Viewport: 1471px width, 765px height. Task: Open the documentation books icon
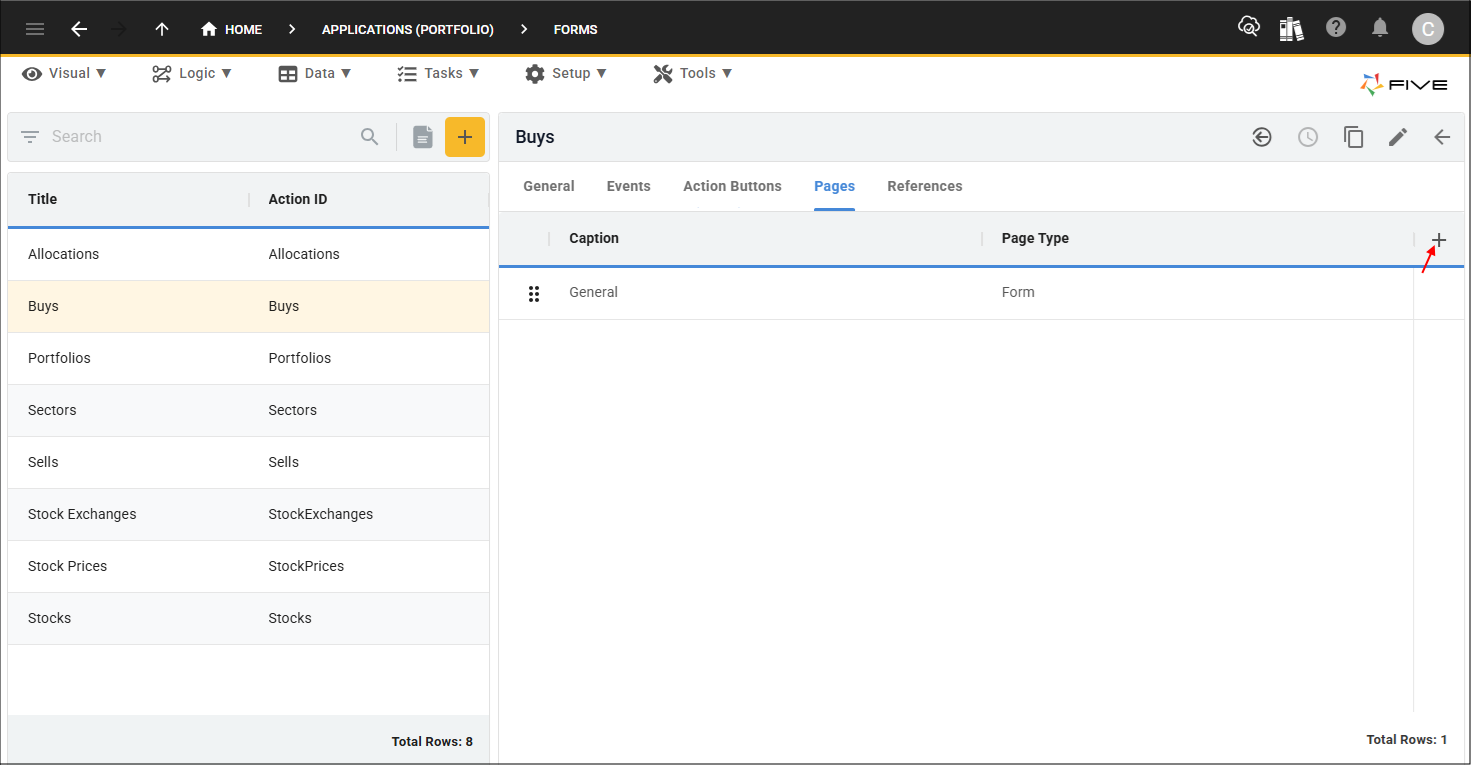[x=1291, y=29]
